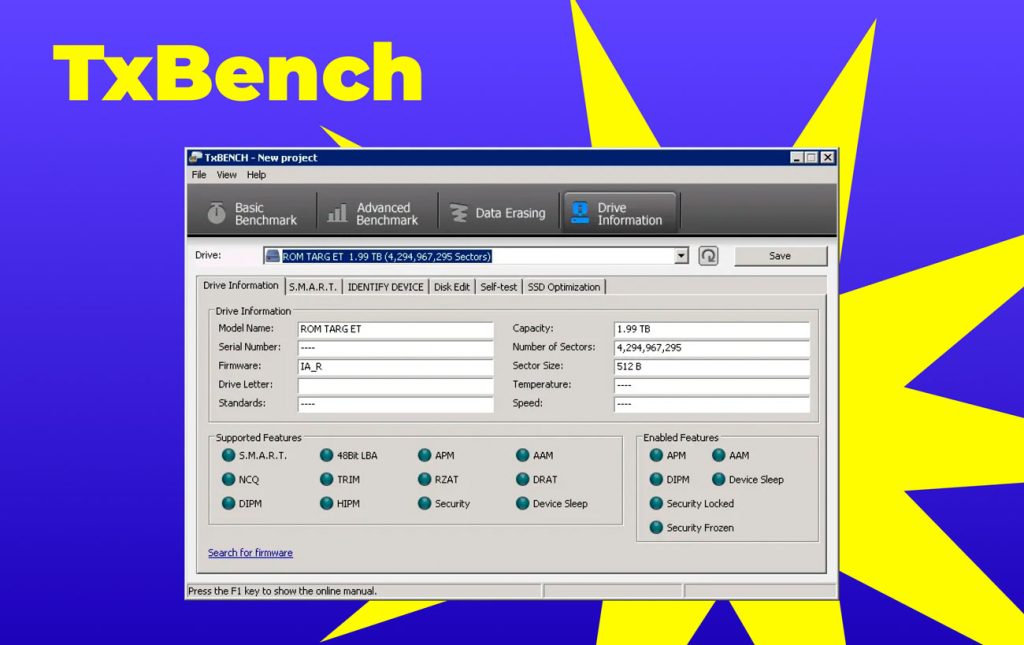Click the enabled DIPM indicator light
This screenshot has width=1024, height=645.
click(656, 479)
